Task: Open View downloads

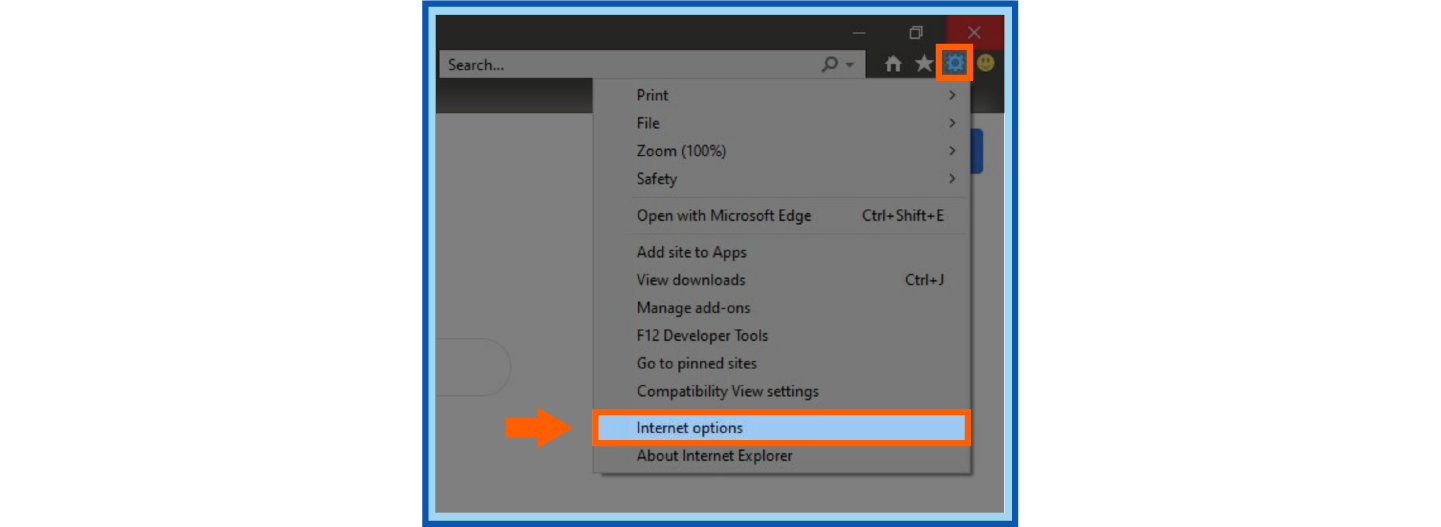Action: (x=782, y=280)
